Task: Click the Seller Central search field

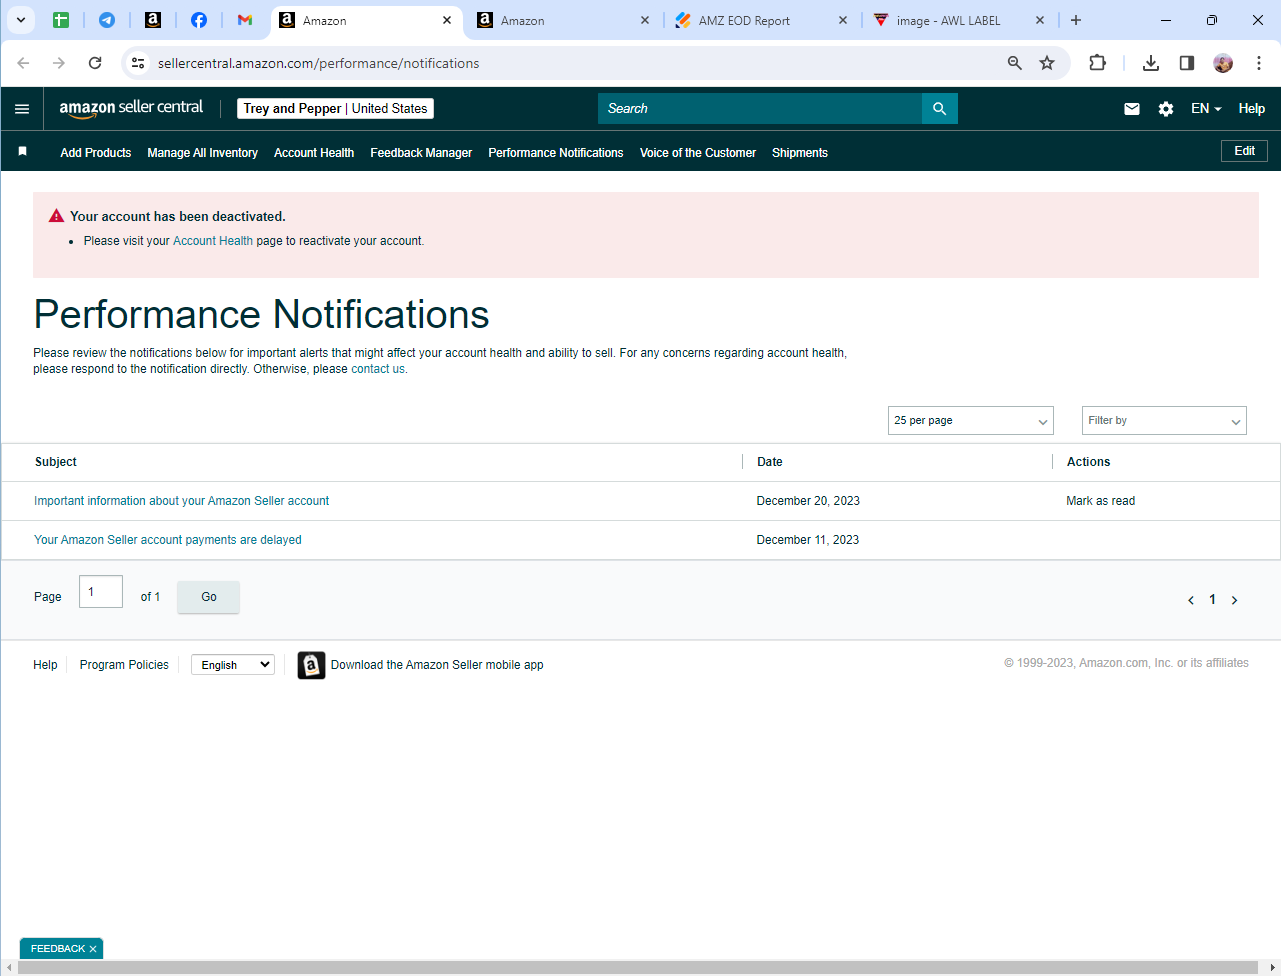Action: pyautogui.click(x=760, y=109)
